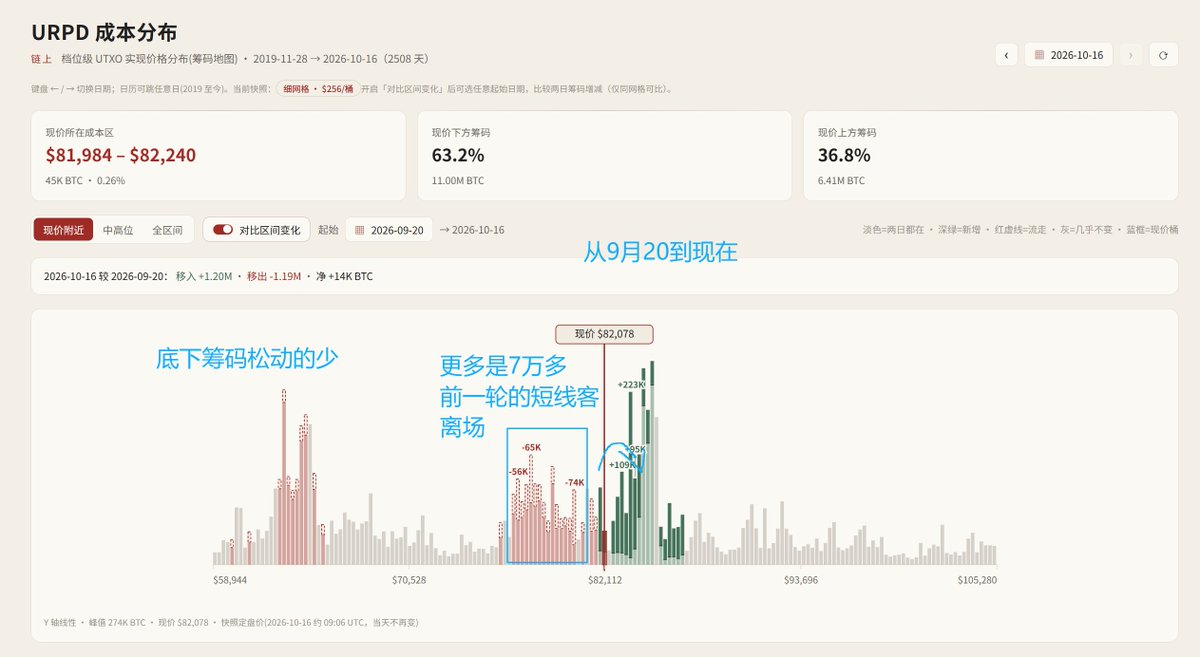The image size is (1200, 657).
Task: Click the URPD 成本分布 page title
Action: click(104, 33)
